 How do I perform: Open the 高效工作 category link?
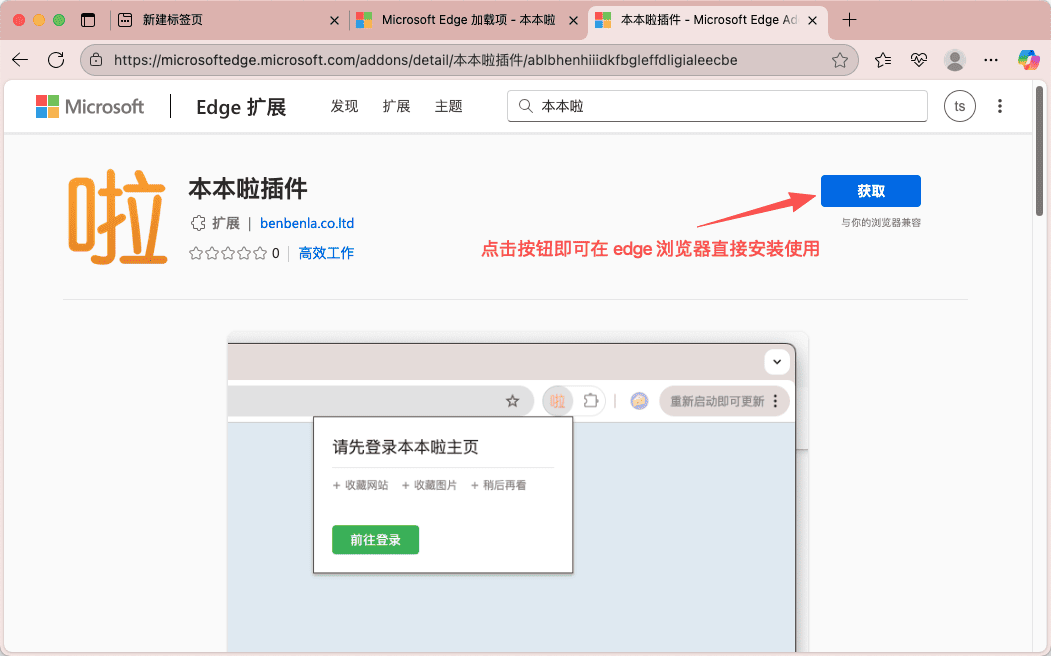click(326, 254)
